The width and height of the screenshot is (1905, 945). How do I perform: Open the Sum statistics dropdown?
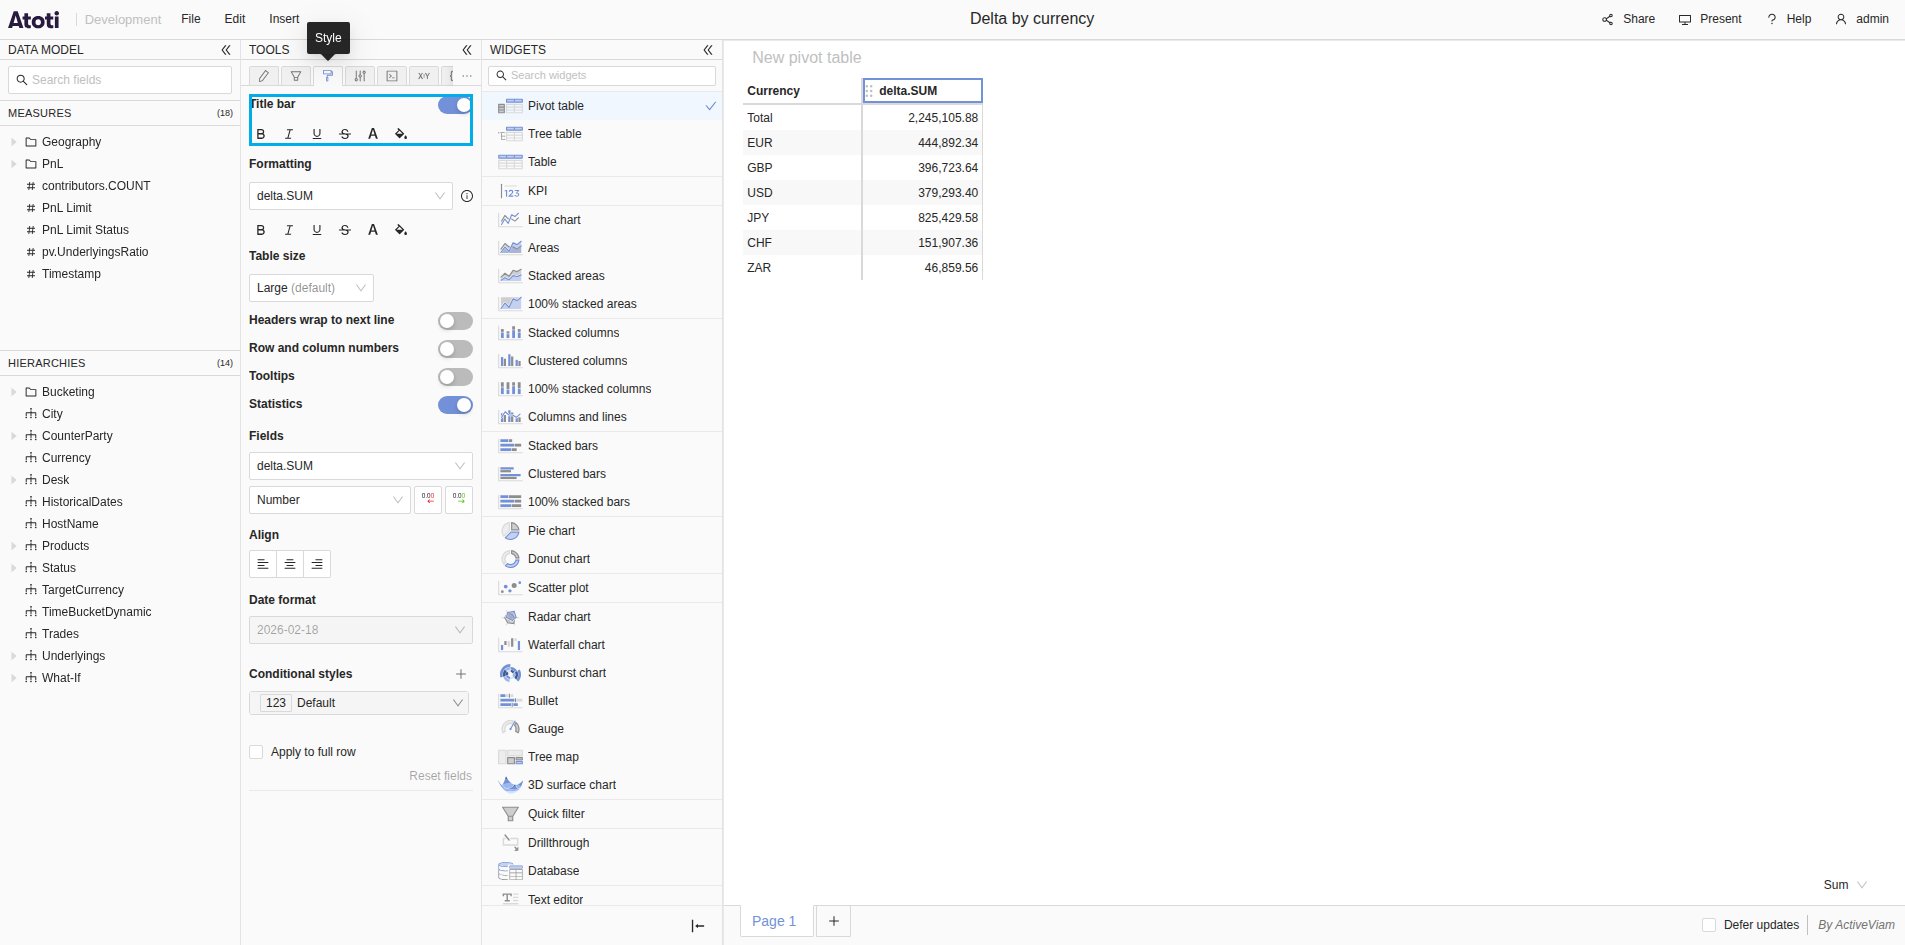pos(1845,885)
